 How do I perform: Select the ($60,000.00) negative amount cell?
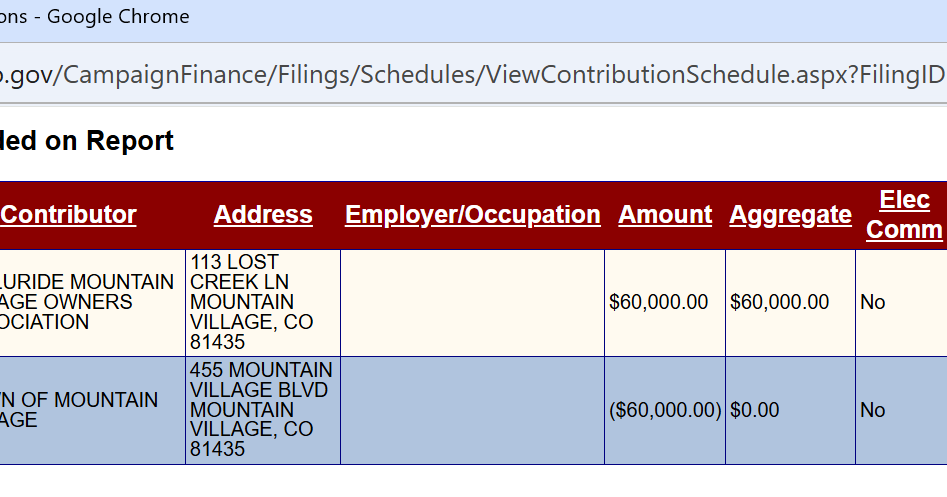(x=665, y=411)
